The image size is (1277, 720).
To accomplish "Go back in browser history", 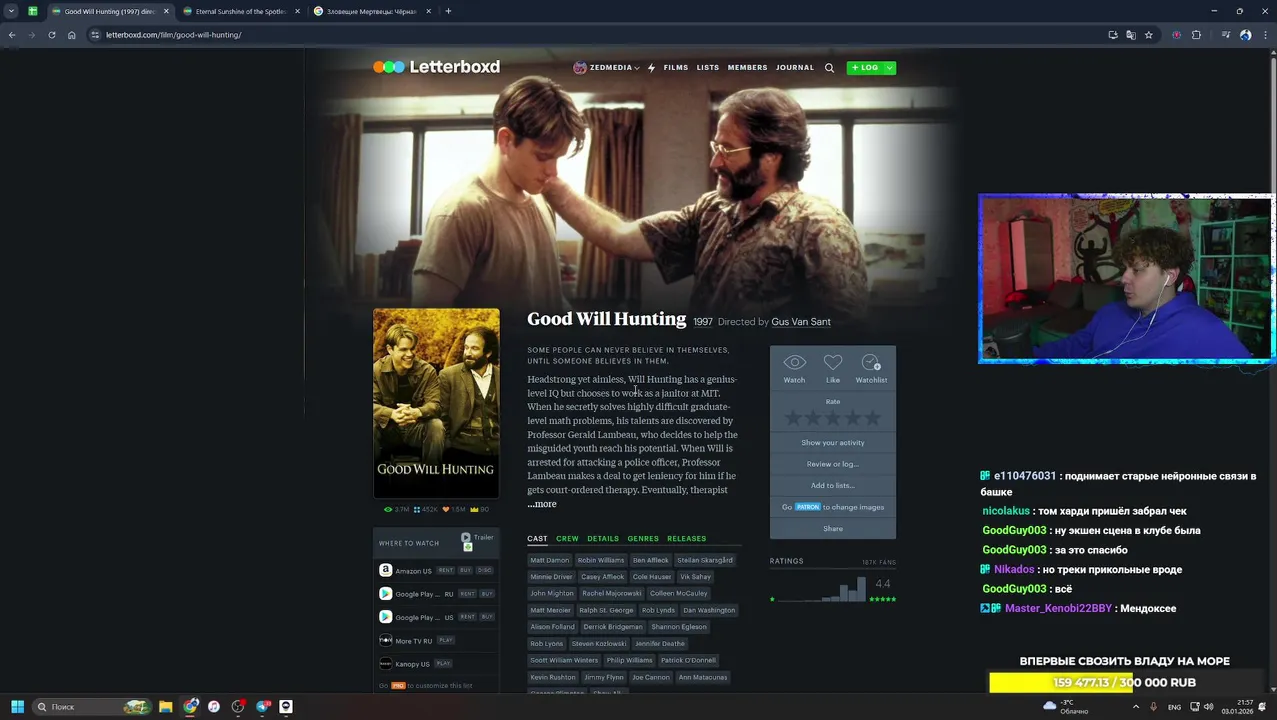I will (12, 35).
